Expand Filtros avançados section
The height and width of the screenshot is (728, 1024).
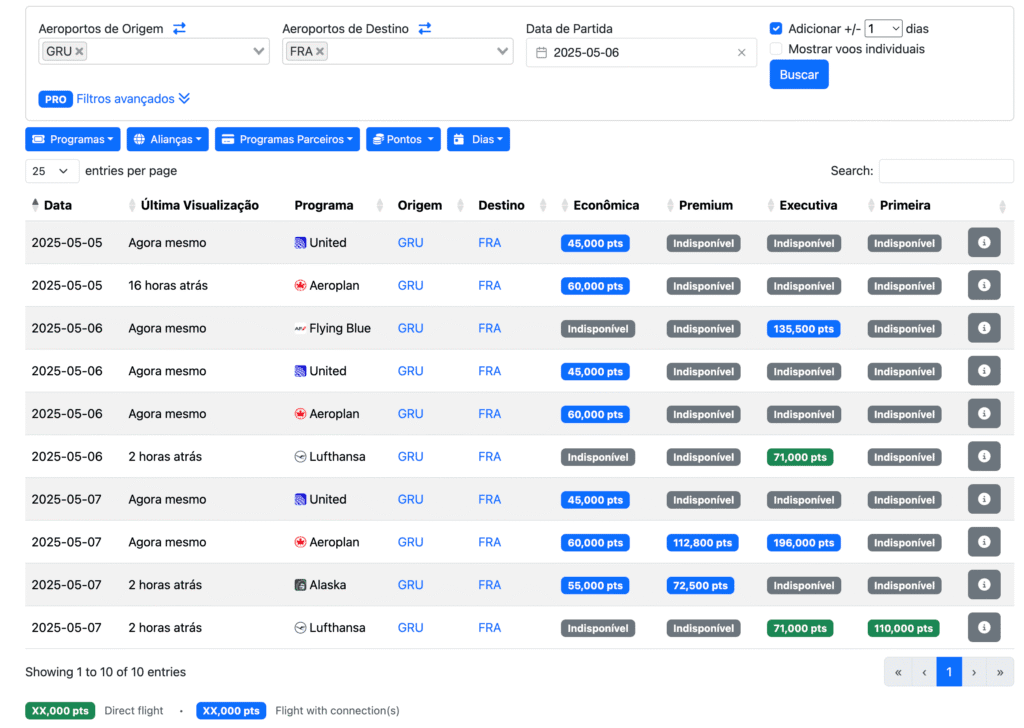point(133,99)
